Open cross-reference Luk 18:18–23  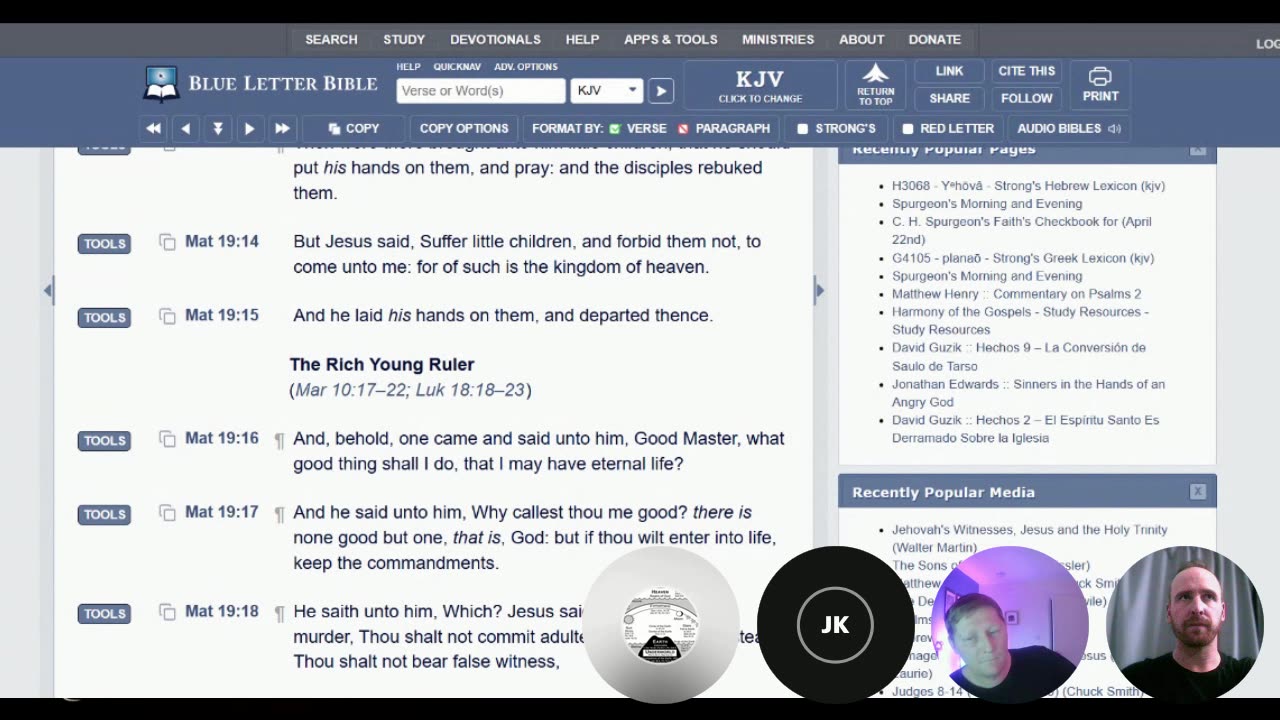coord(470,390)
